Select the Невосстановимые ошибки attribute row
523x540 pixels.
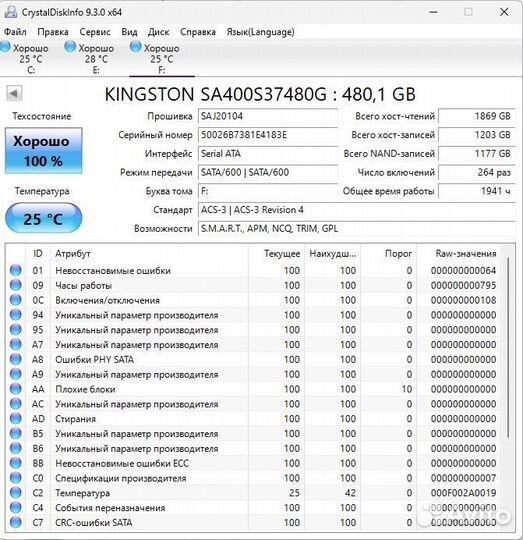click(x=253, y=270)
